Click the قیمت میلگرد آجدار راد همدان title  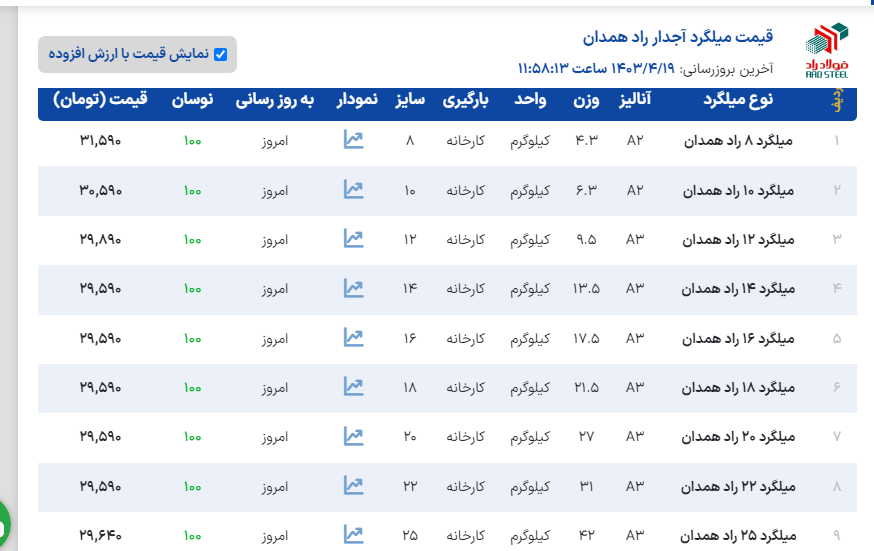tap(678, 38)
